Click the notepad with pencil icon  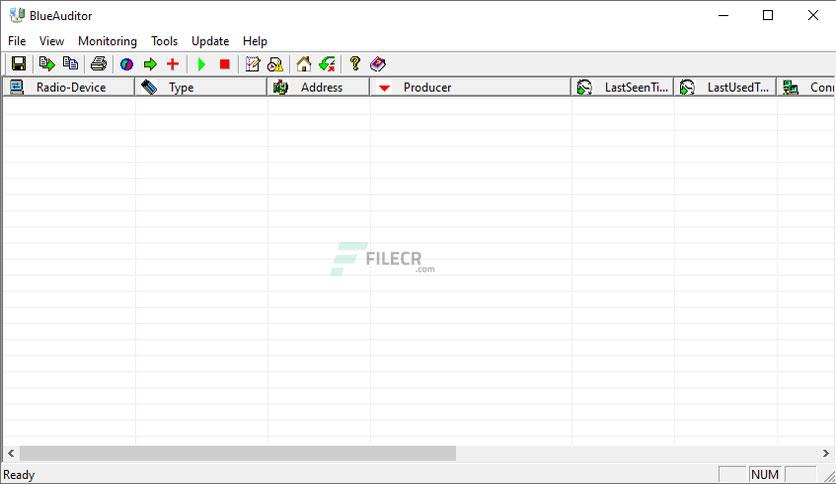(252, 64)
